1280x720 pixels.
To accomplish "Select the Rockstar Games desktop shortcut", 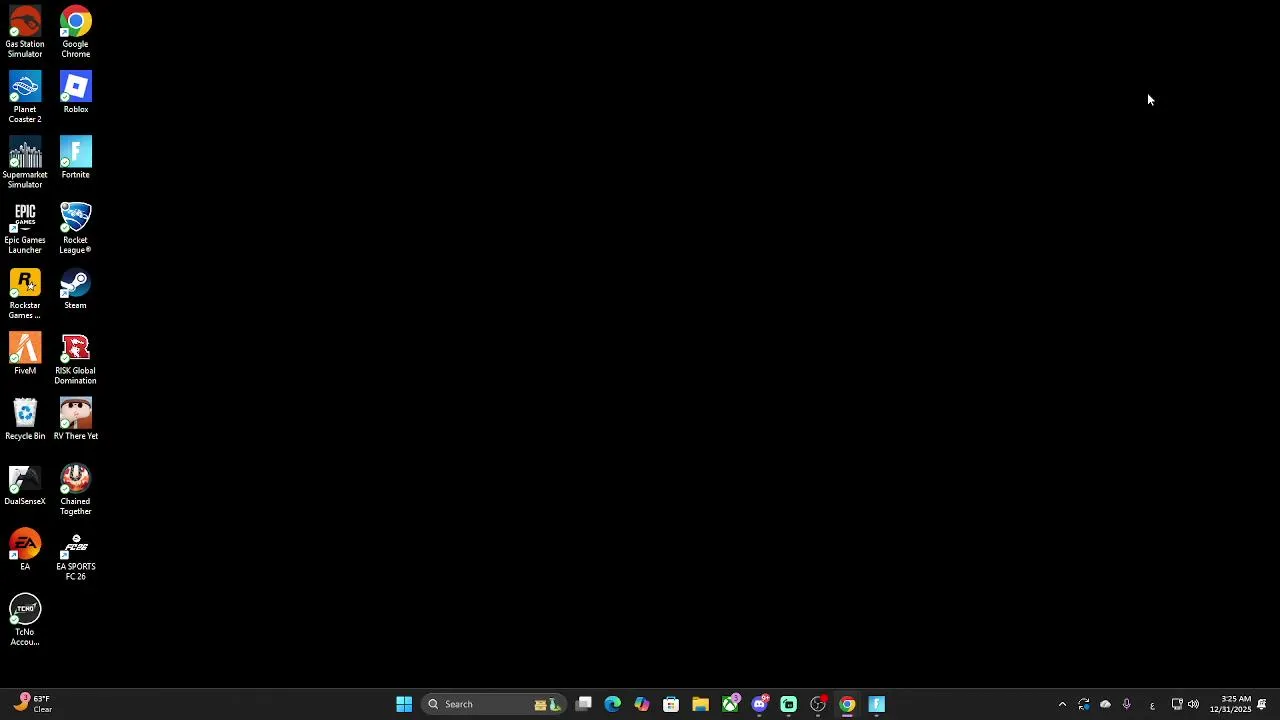I will pyautogui.click(x=25, y=293).
